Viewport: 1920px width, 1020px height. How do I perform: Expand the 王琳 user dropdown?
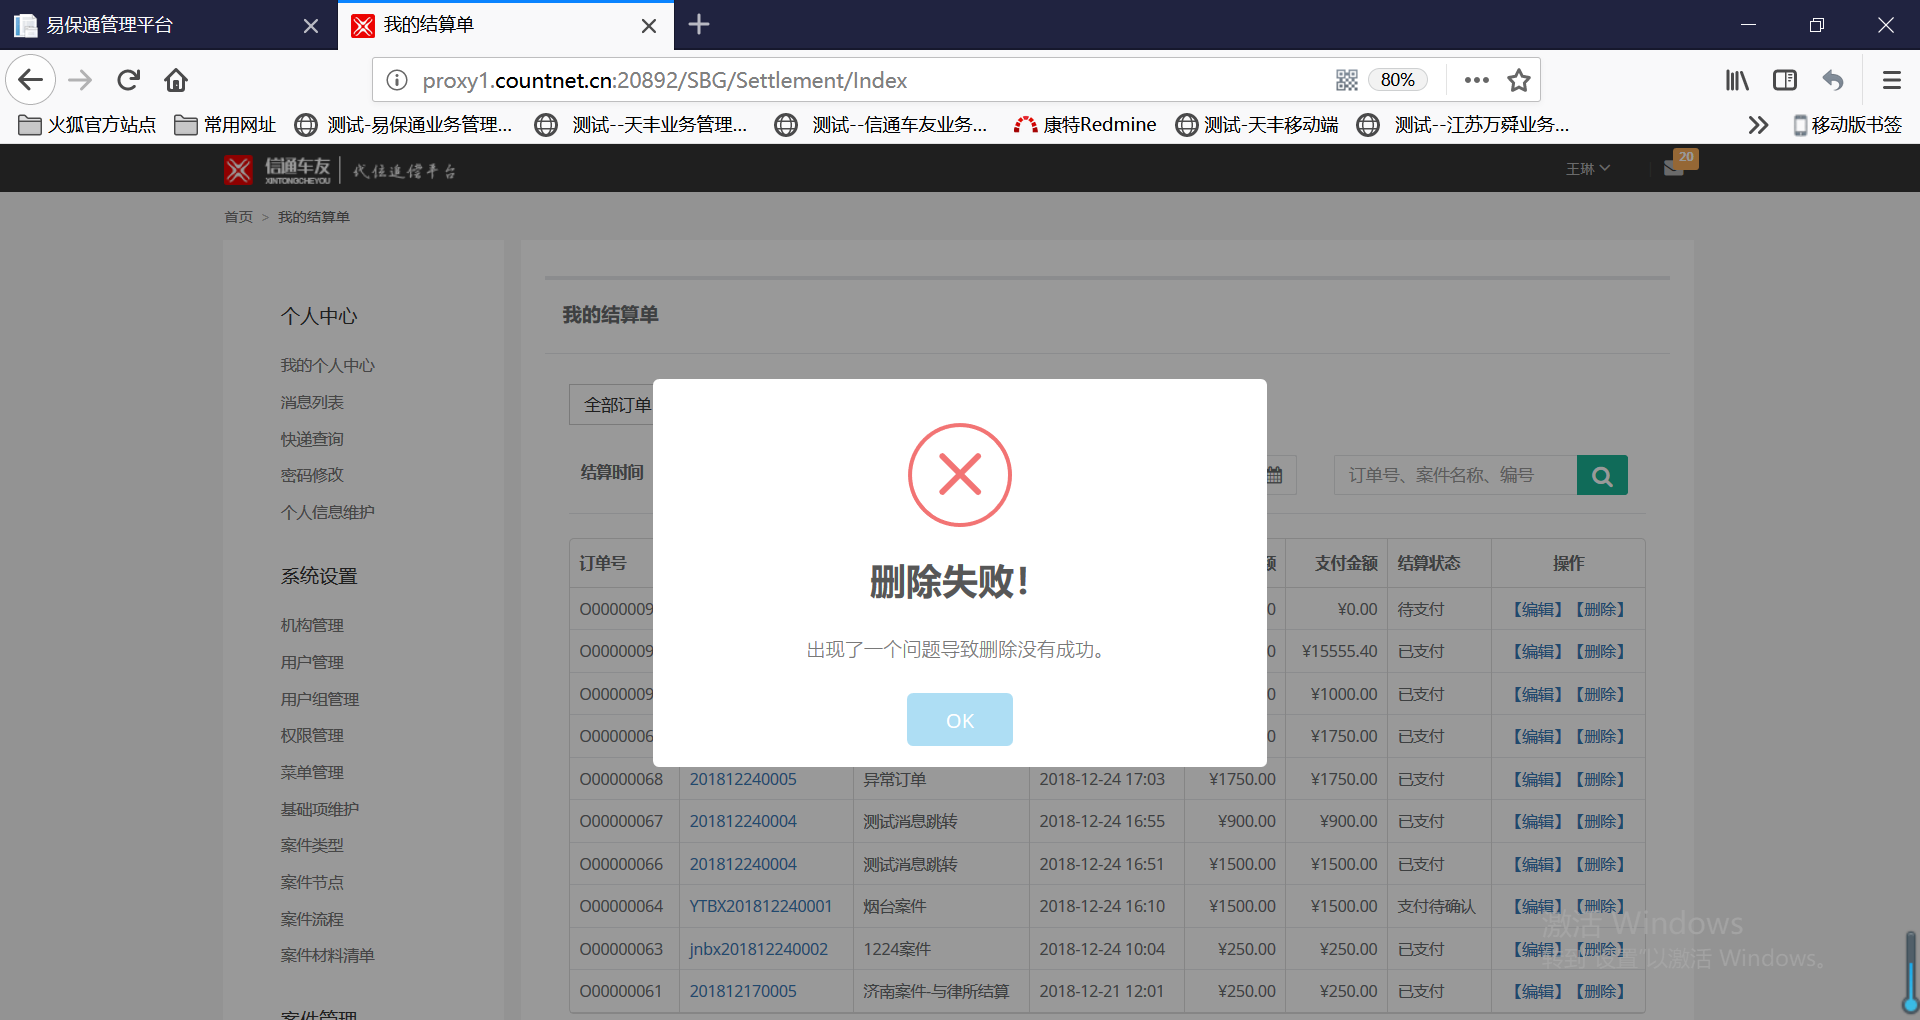(1588, 169)
